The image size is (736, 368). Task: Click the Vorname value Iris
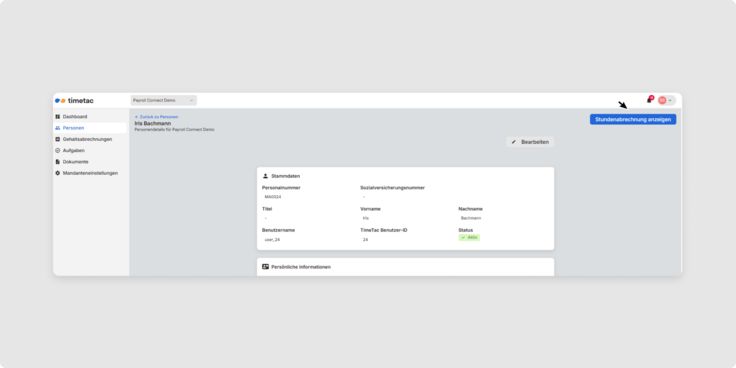[366, 218]
